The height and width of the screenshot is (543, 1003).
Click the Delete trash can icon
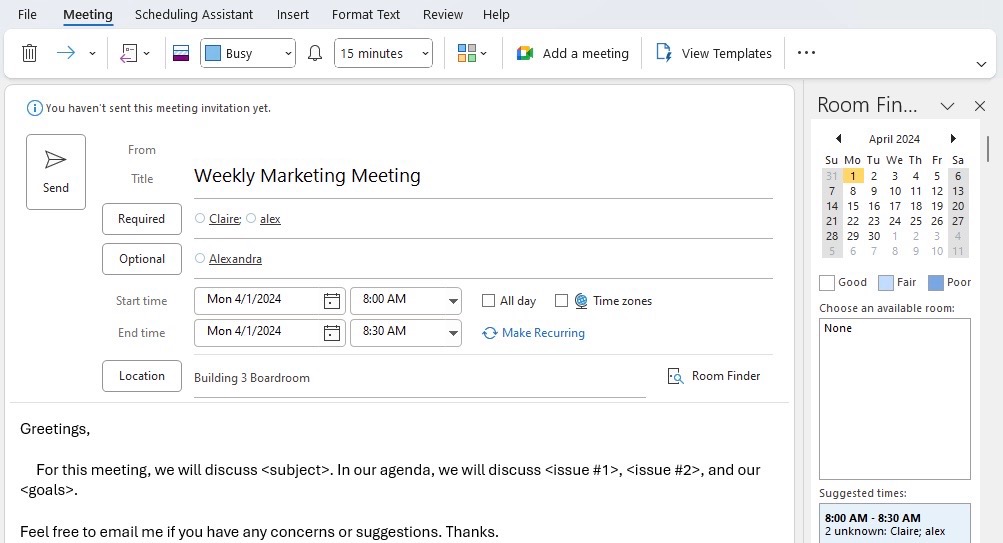coord(29,53)
